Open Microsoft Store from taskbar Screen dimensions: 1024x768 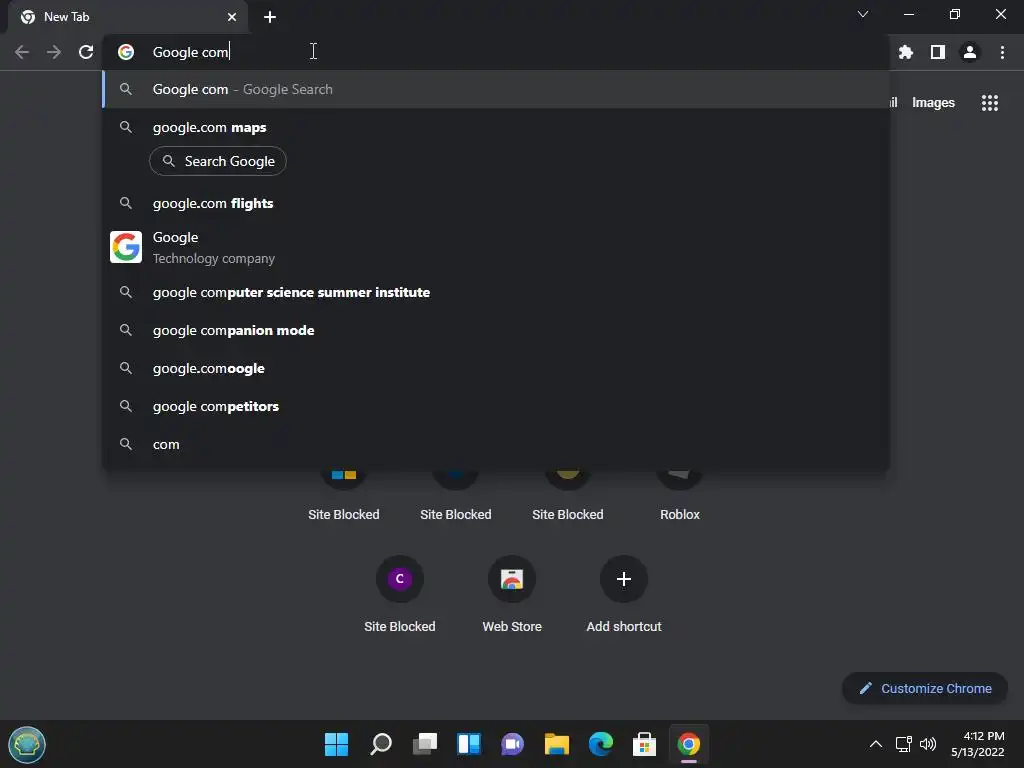[x=645, y=744]
